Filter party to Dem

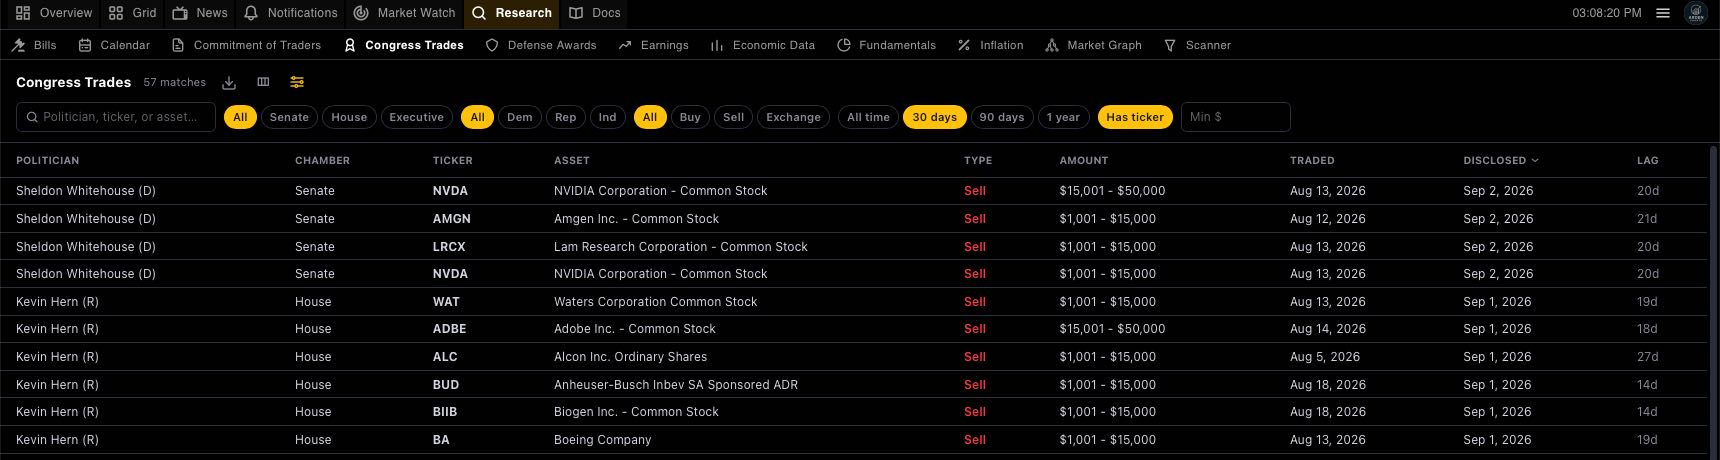(520, 117)
